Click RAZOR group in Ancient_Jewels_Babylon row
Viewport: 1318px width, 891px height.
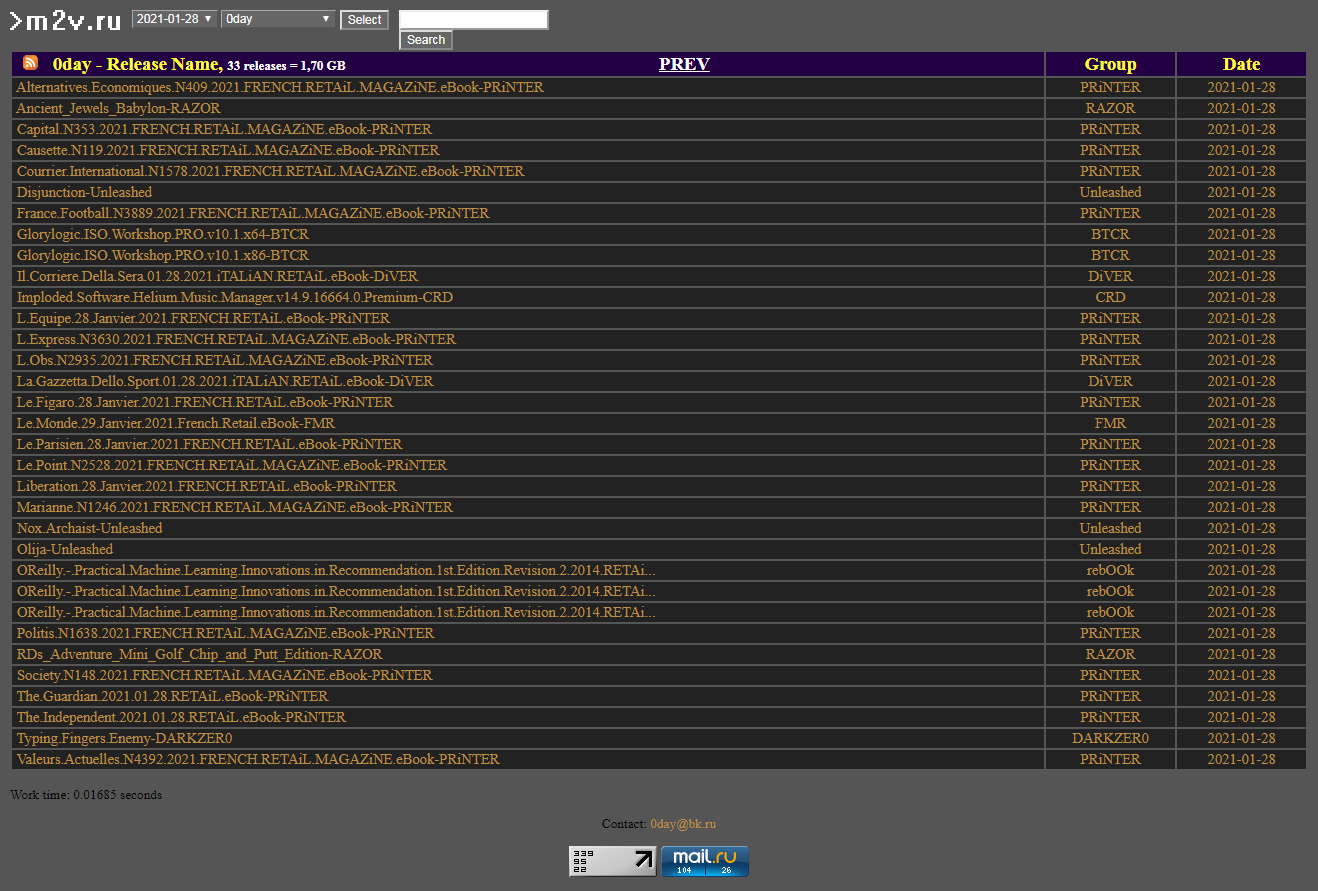click(1110, 108)
